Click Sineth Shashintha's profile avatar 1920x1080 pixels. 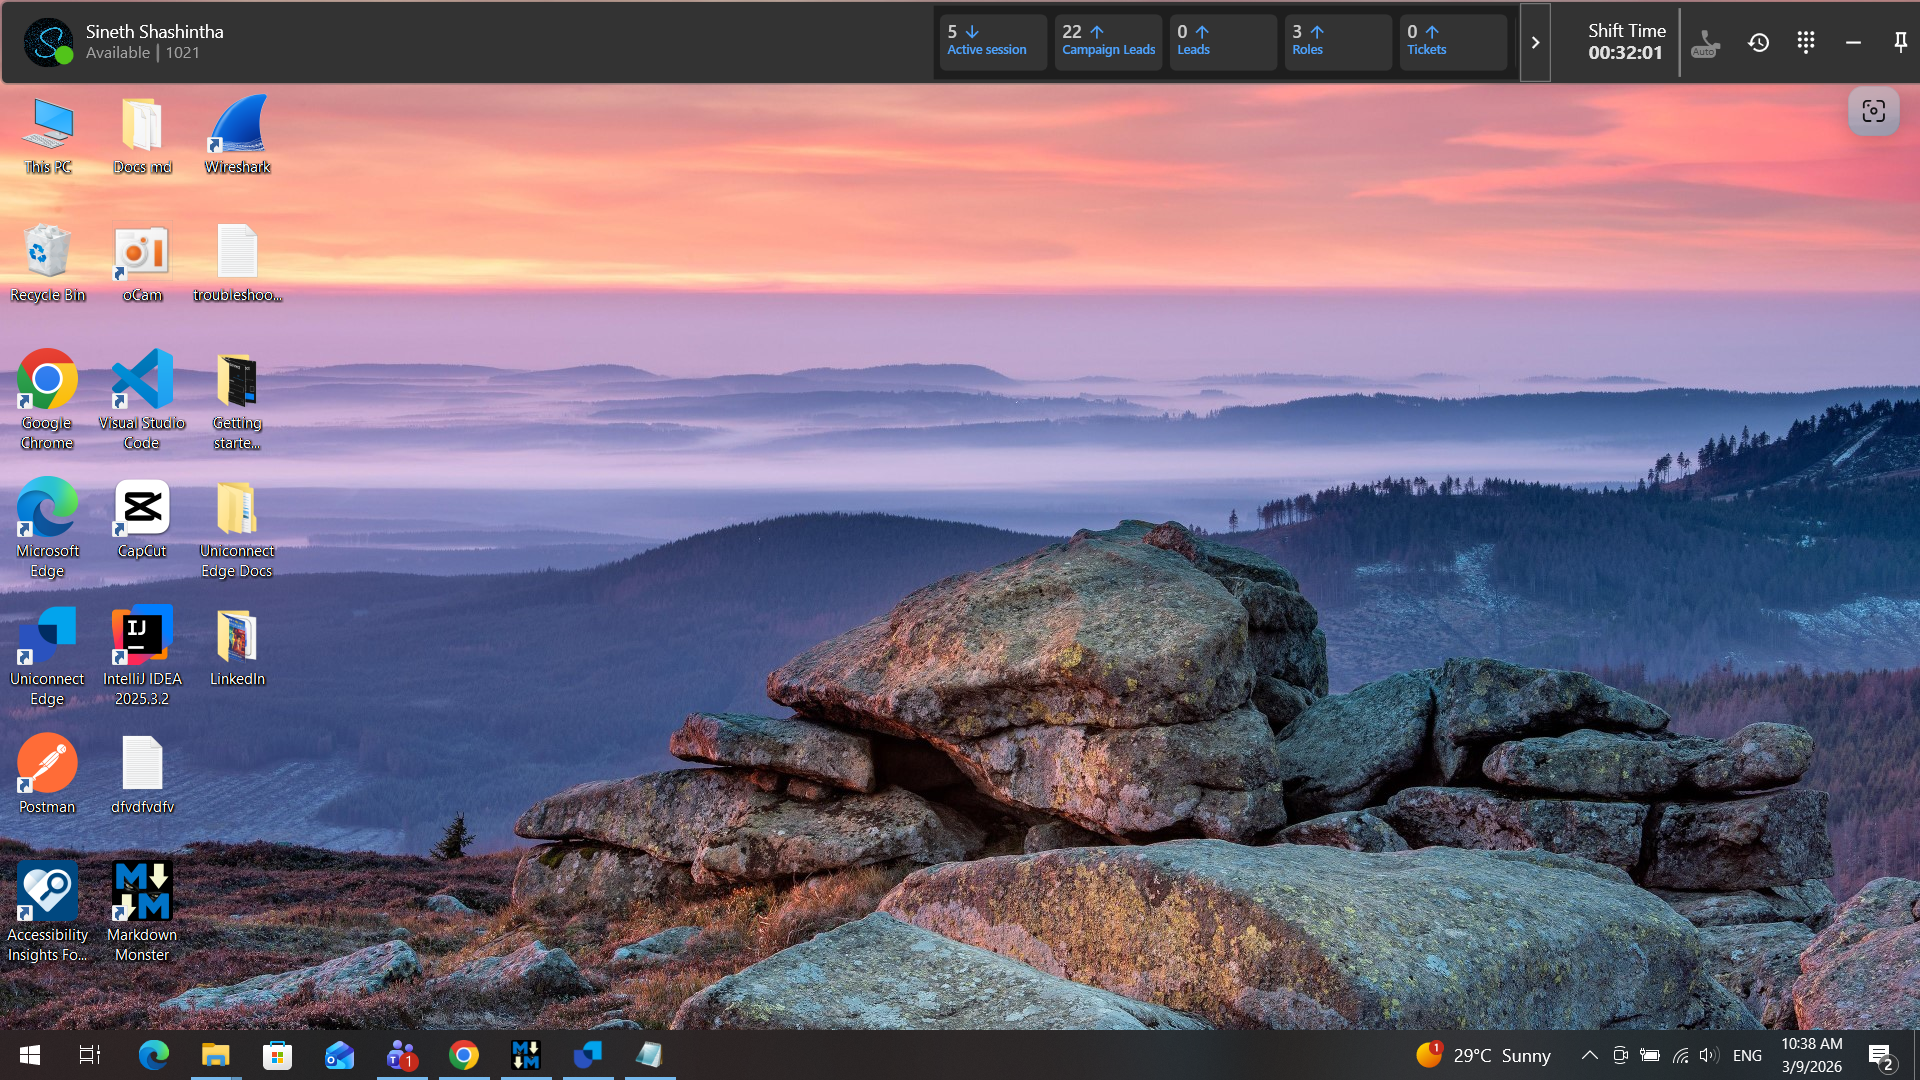47,43
